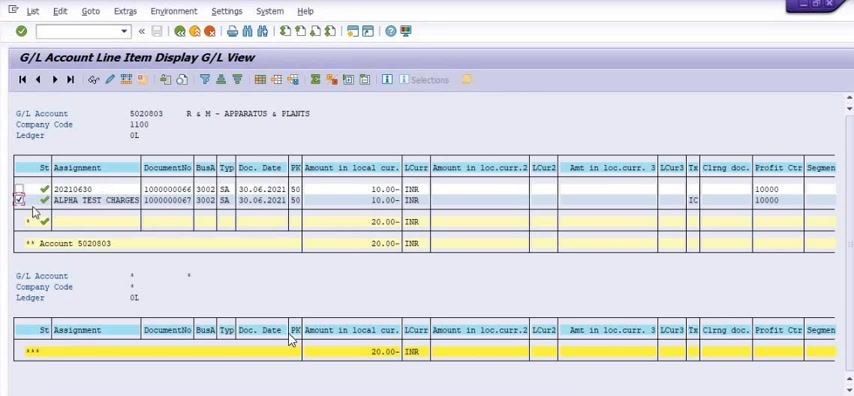This screenshot has width=854, height=396.
Task: Click the green Enter checkmark icon
Action: coord(21,32)
